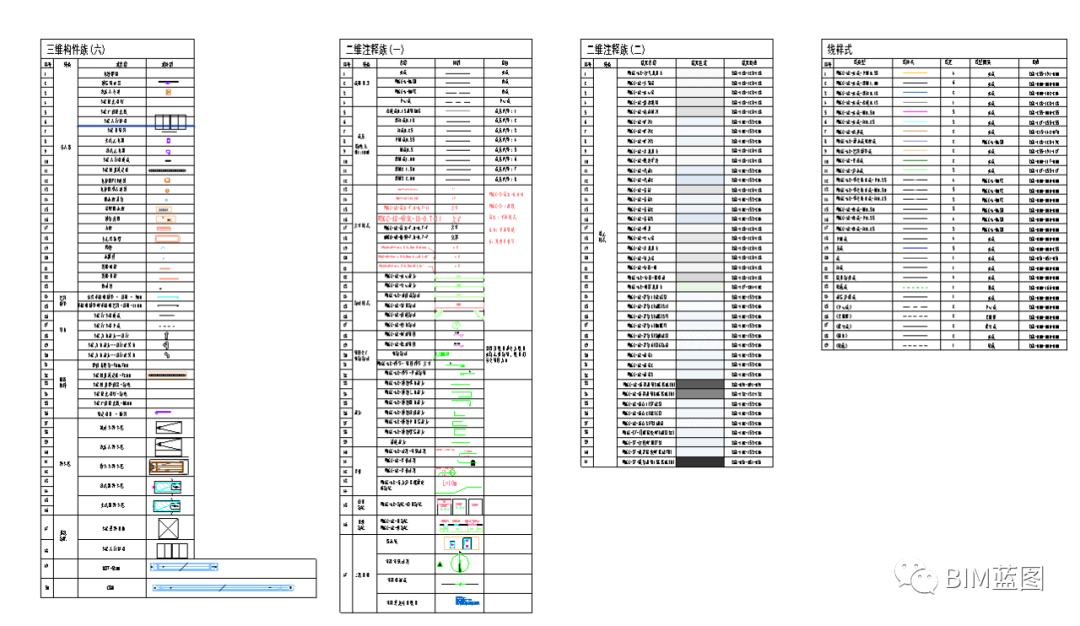The image size is (1080, 626).
Task: Click the long blue bar symbol in bottom row of 三维构件族
Action: pyautogui.click(x=222, y=587)
